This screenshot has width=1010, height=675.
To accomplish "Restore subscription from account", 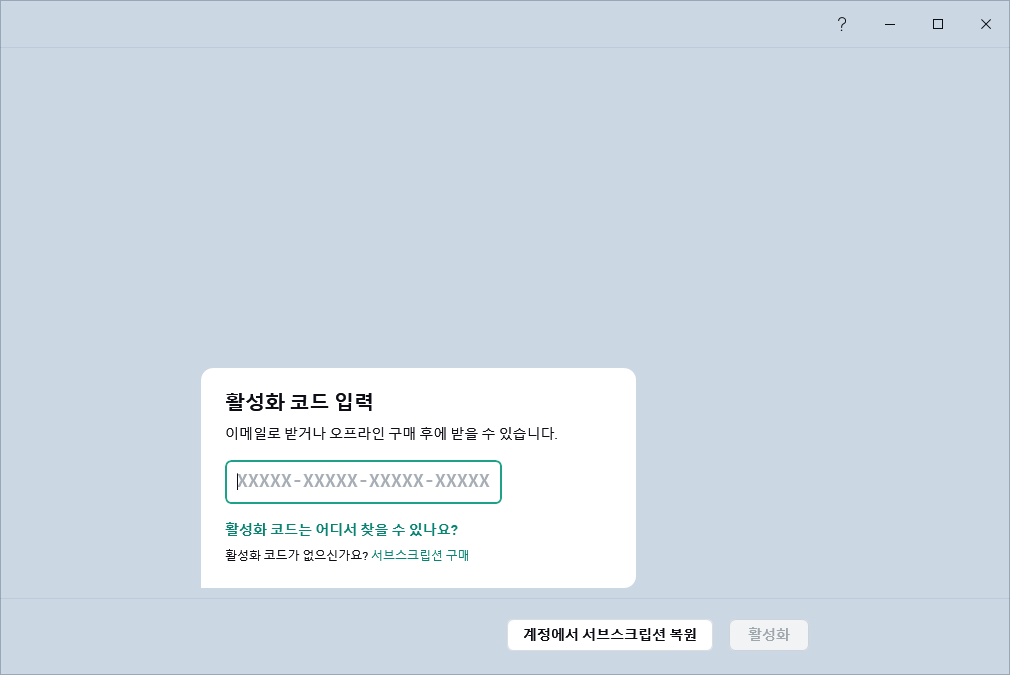I will point(609,635).
